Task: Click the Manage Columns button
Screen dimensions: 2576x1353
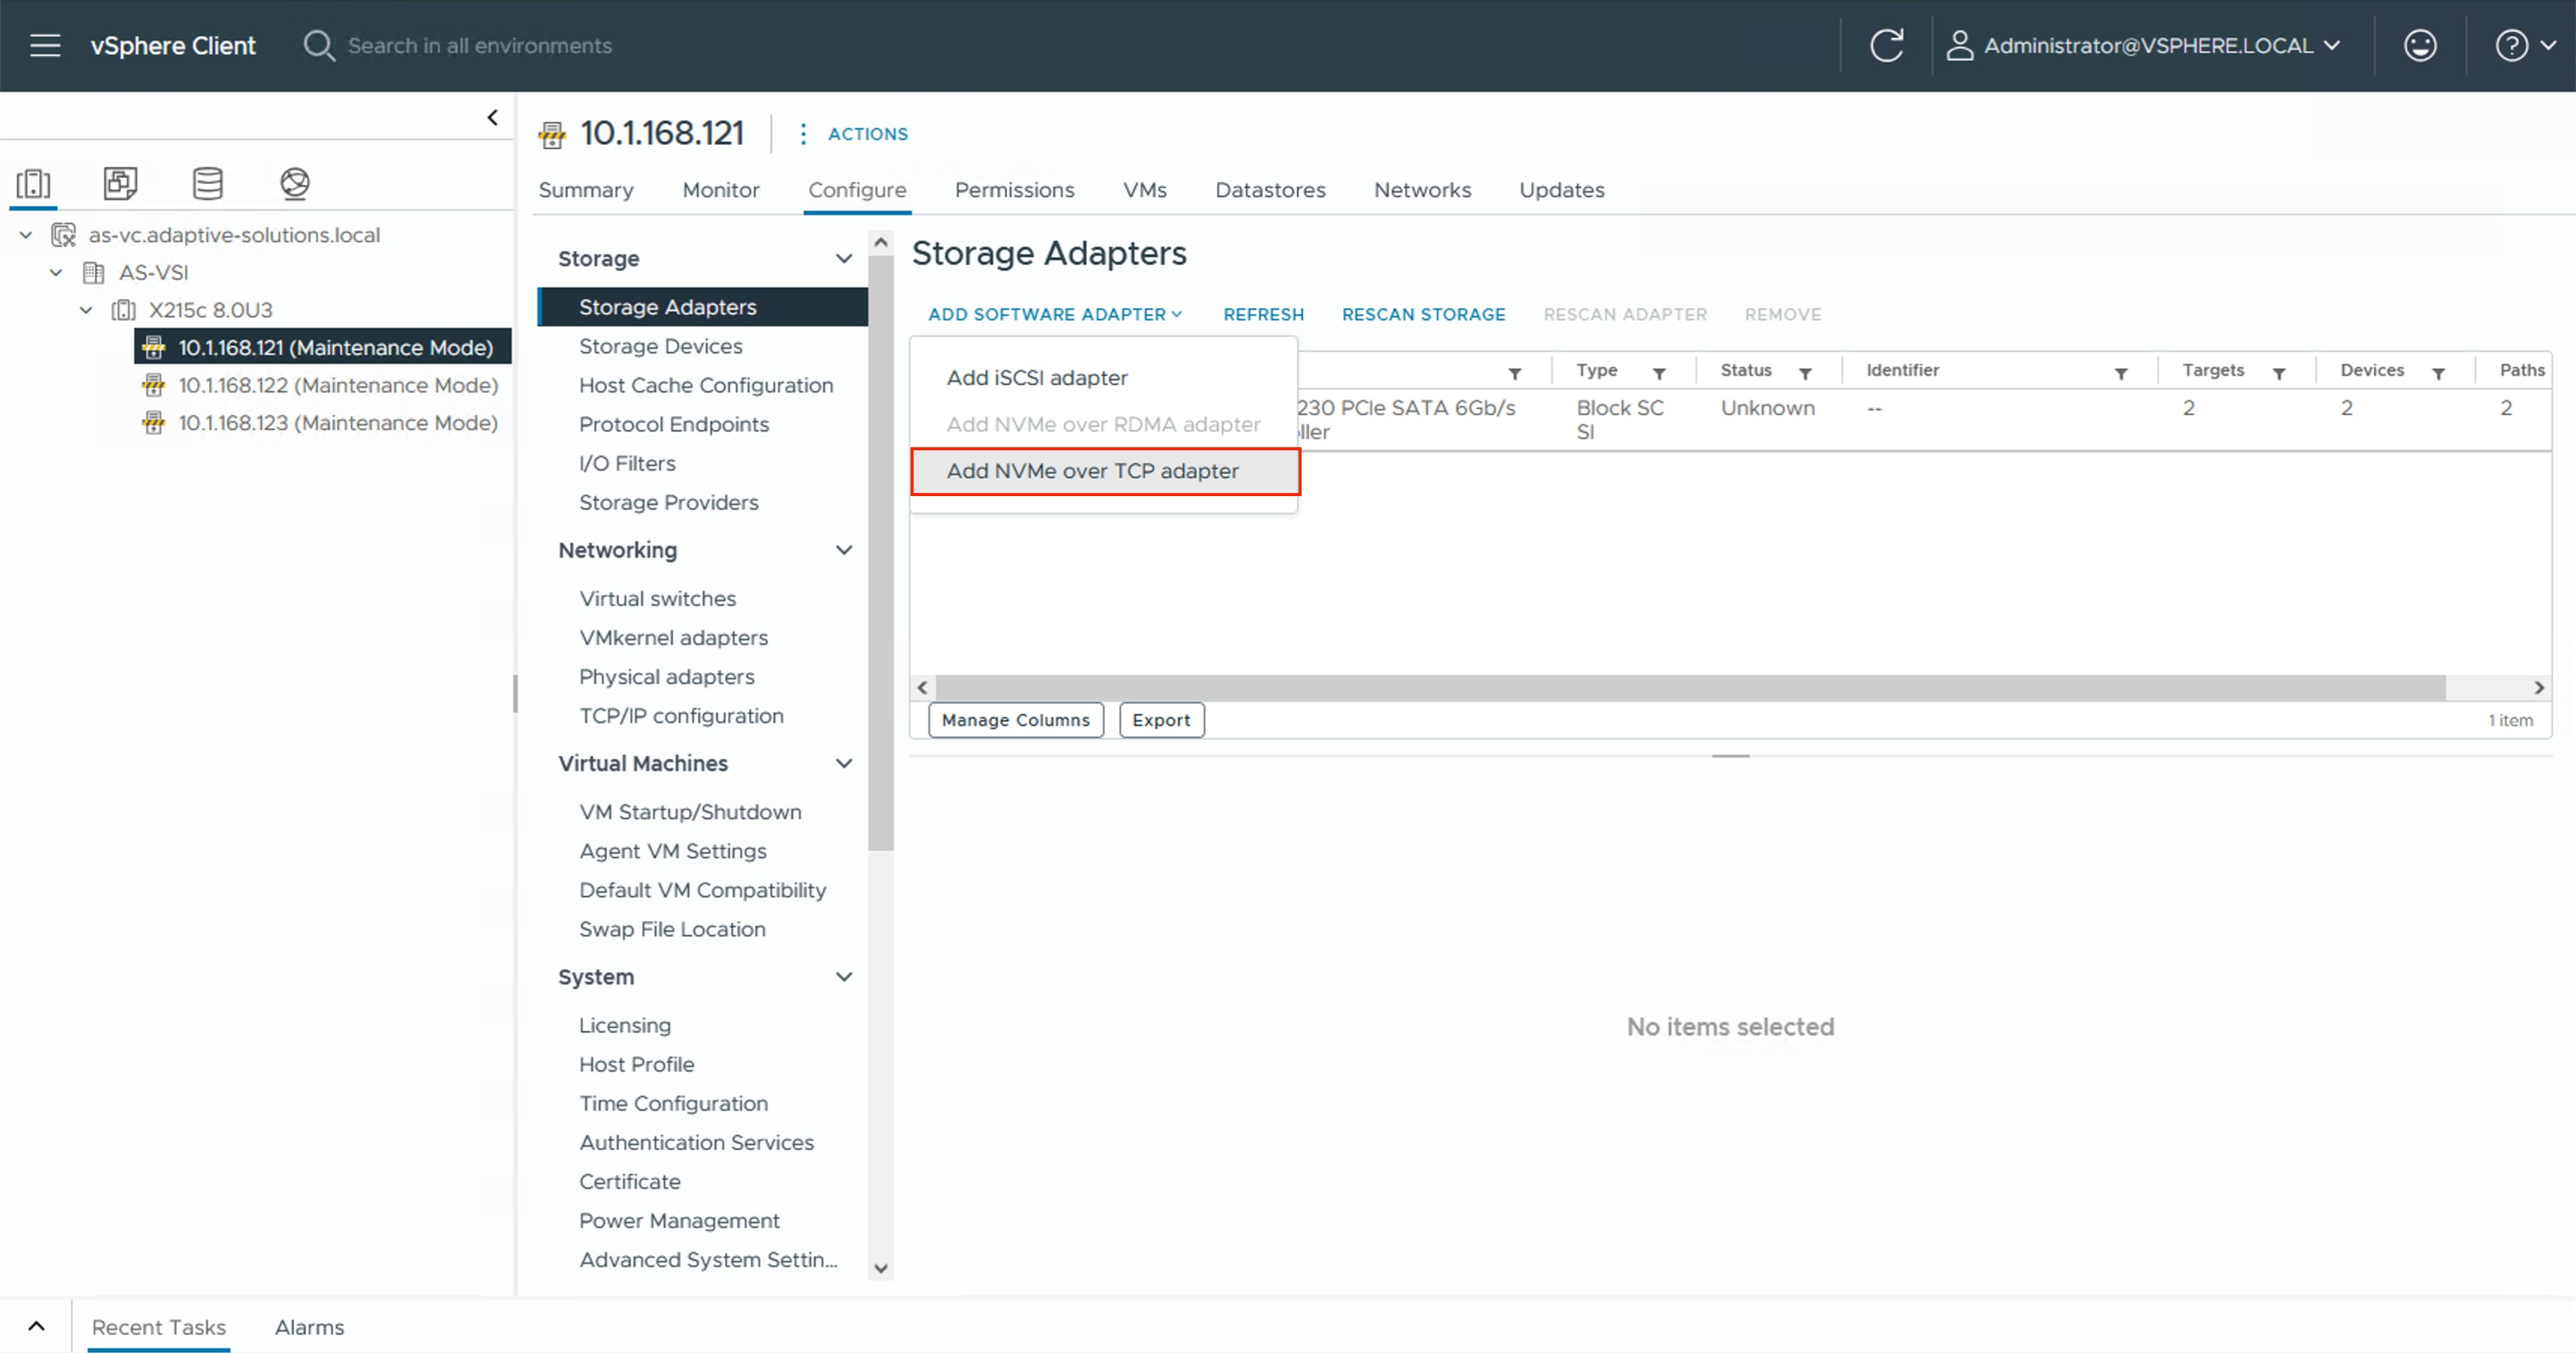Action: tap(1015, 720)
